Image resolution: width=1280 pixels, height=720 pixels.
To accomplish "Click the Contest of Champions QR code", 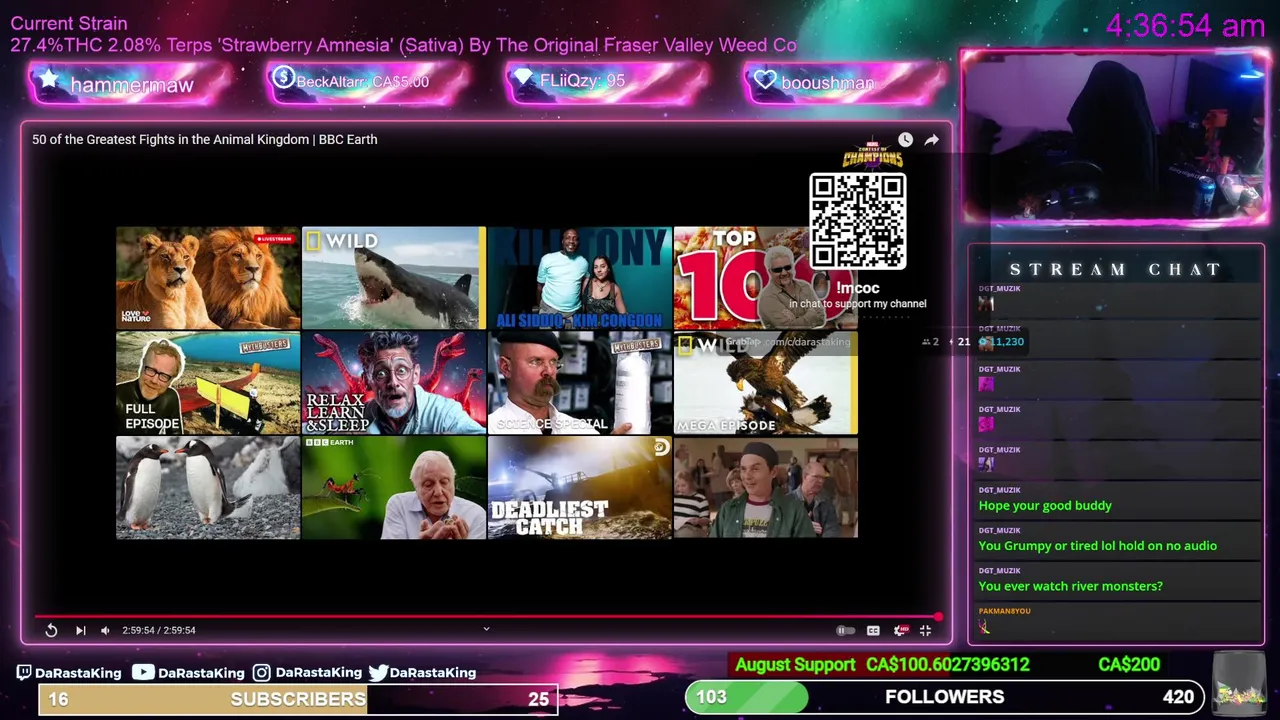I will tap(858, 221).
